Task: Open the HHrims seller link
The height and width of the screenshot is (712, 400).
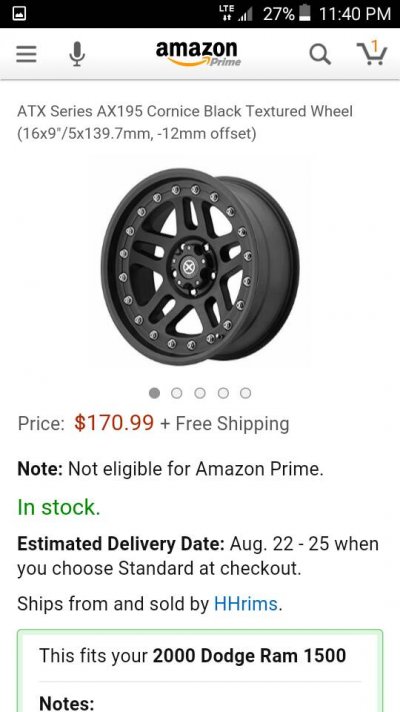Action: (x=246, y=603)
